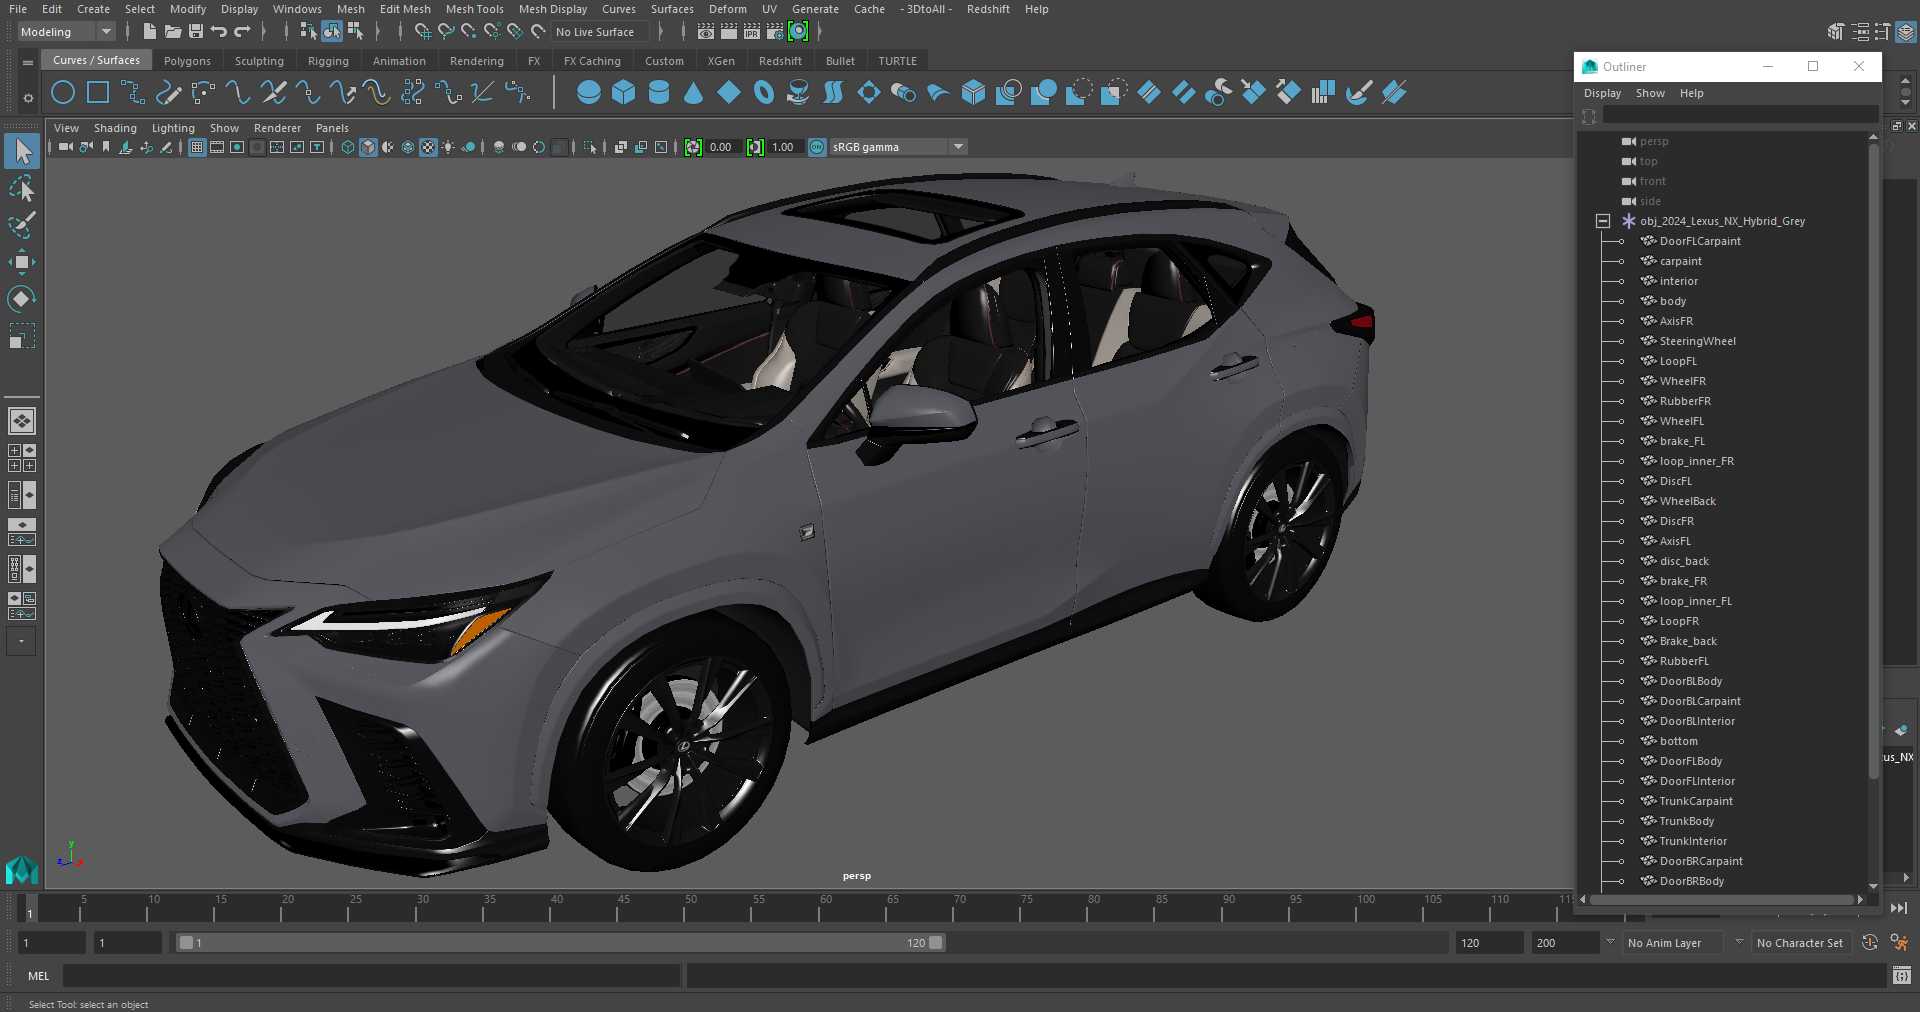Select WheelBack in the Outliner
1920x1012 pixels.
tap(1688, 501)
